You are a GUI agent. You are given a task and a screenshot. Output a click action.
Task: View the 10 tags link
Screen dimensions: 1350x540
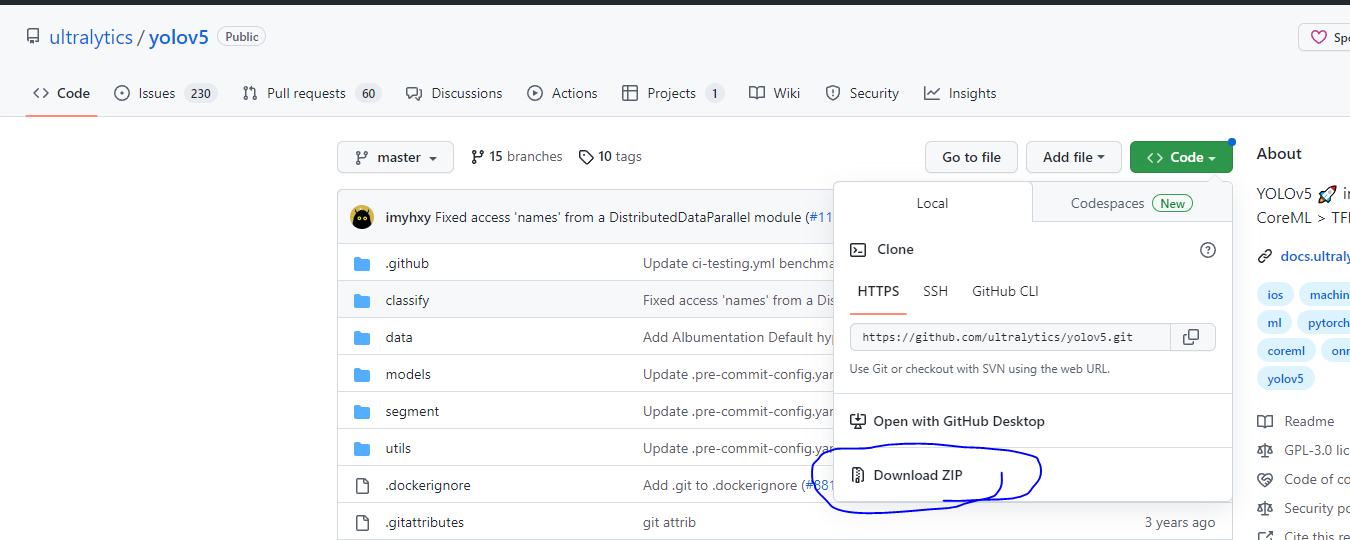click(610, 157)
